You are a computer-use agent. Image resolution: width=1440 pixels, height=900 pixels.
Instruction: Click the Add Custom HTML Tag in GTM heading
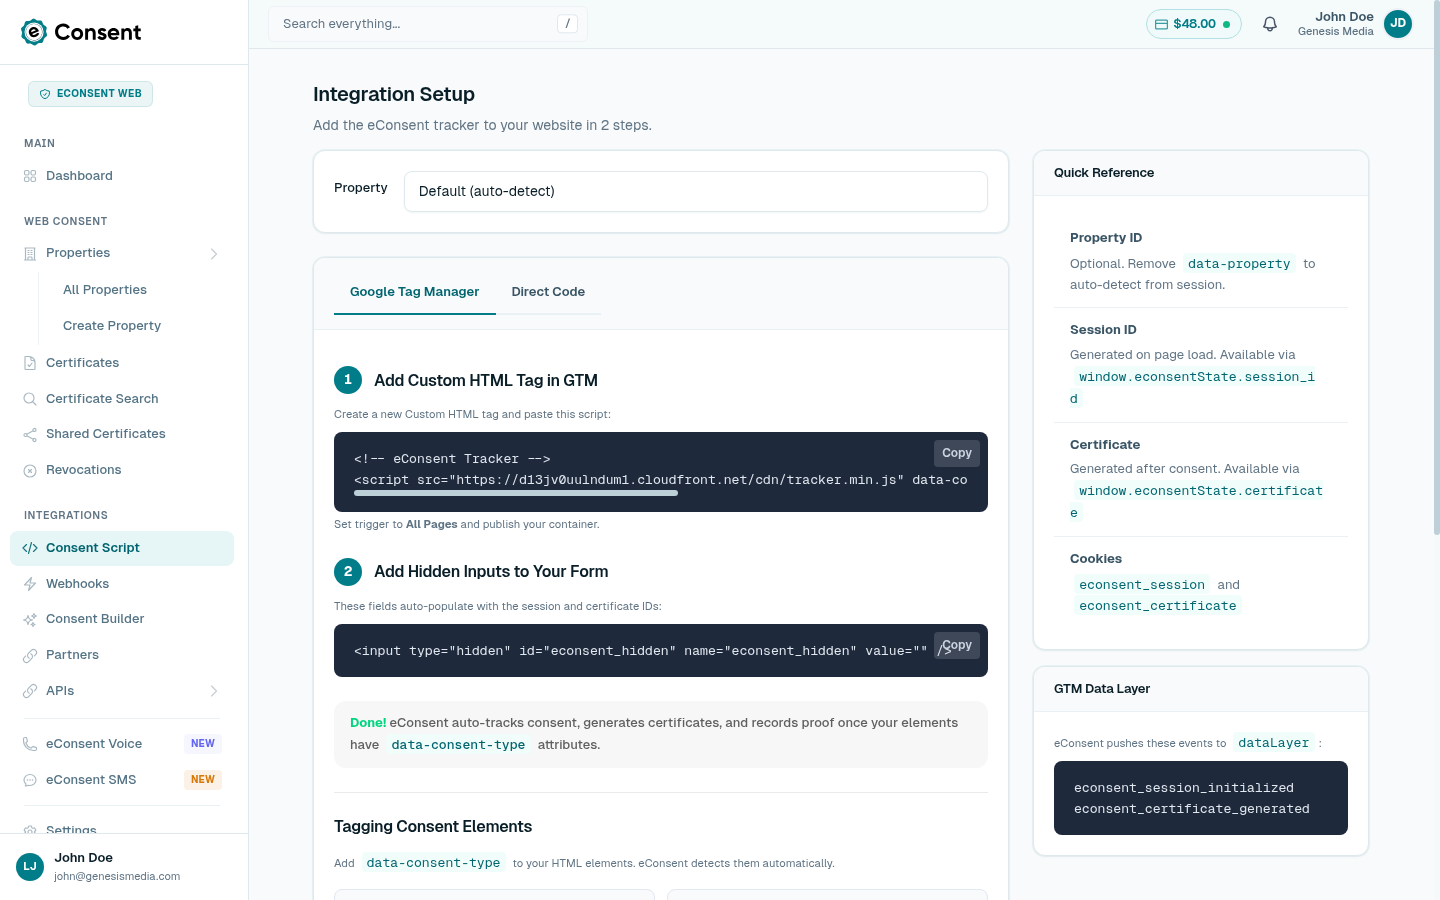pos(486,381)
